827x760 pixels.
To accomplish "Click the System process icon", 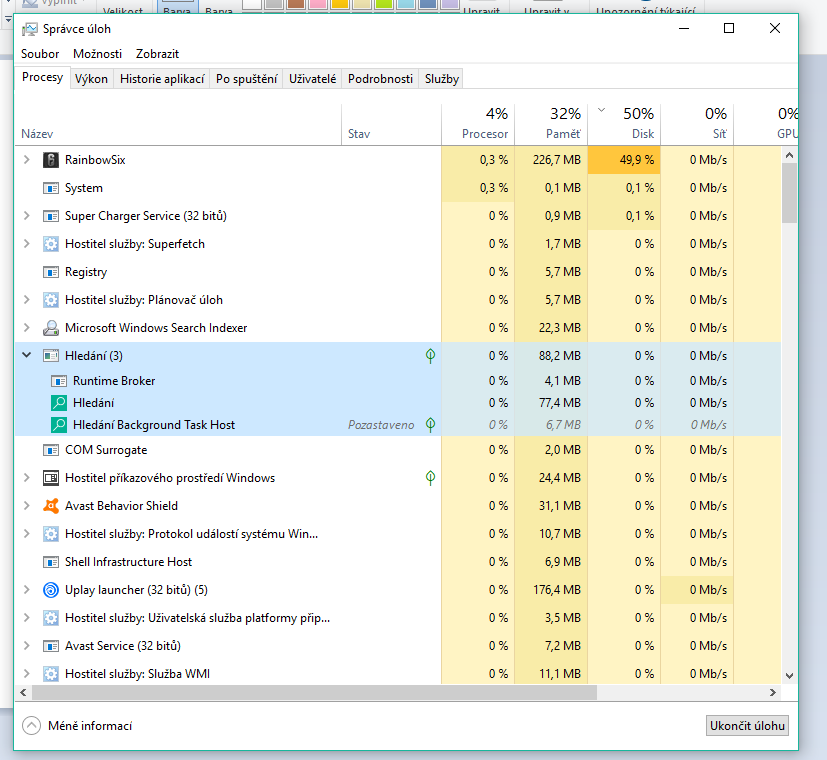I will tap(51, 188).
